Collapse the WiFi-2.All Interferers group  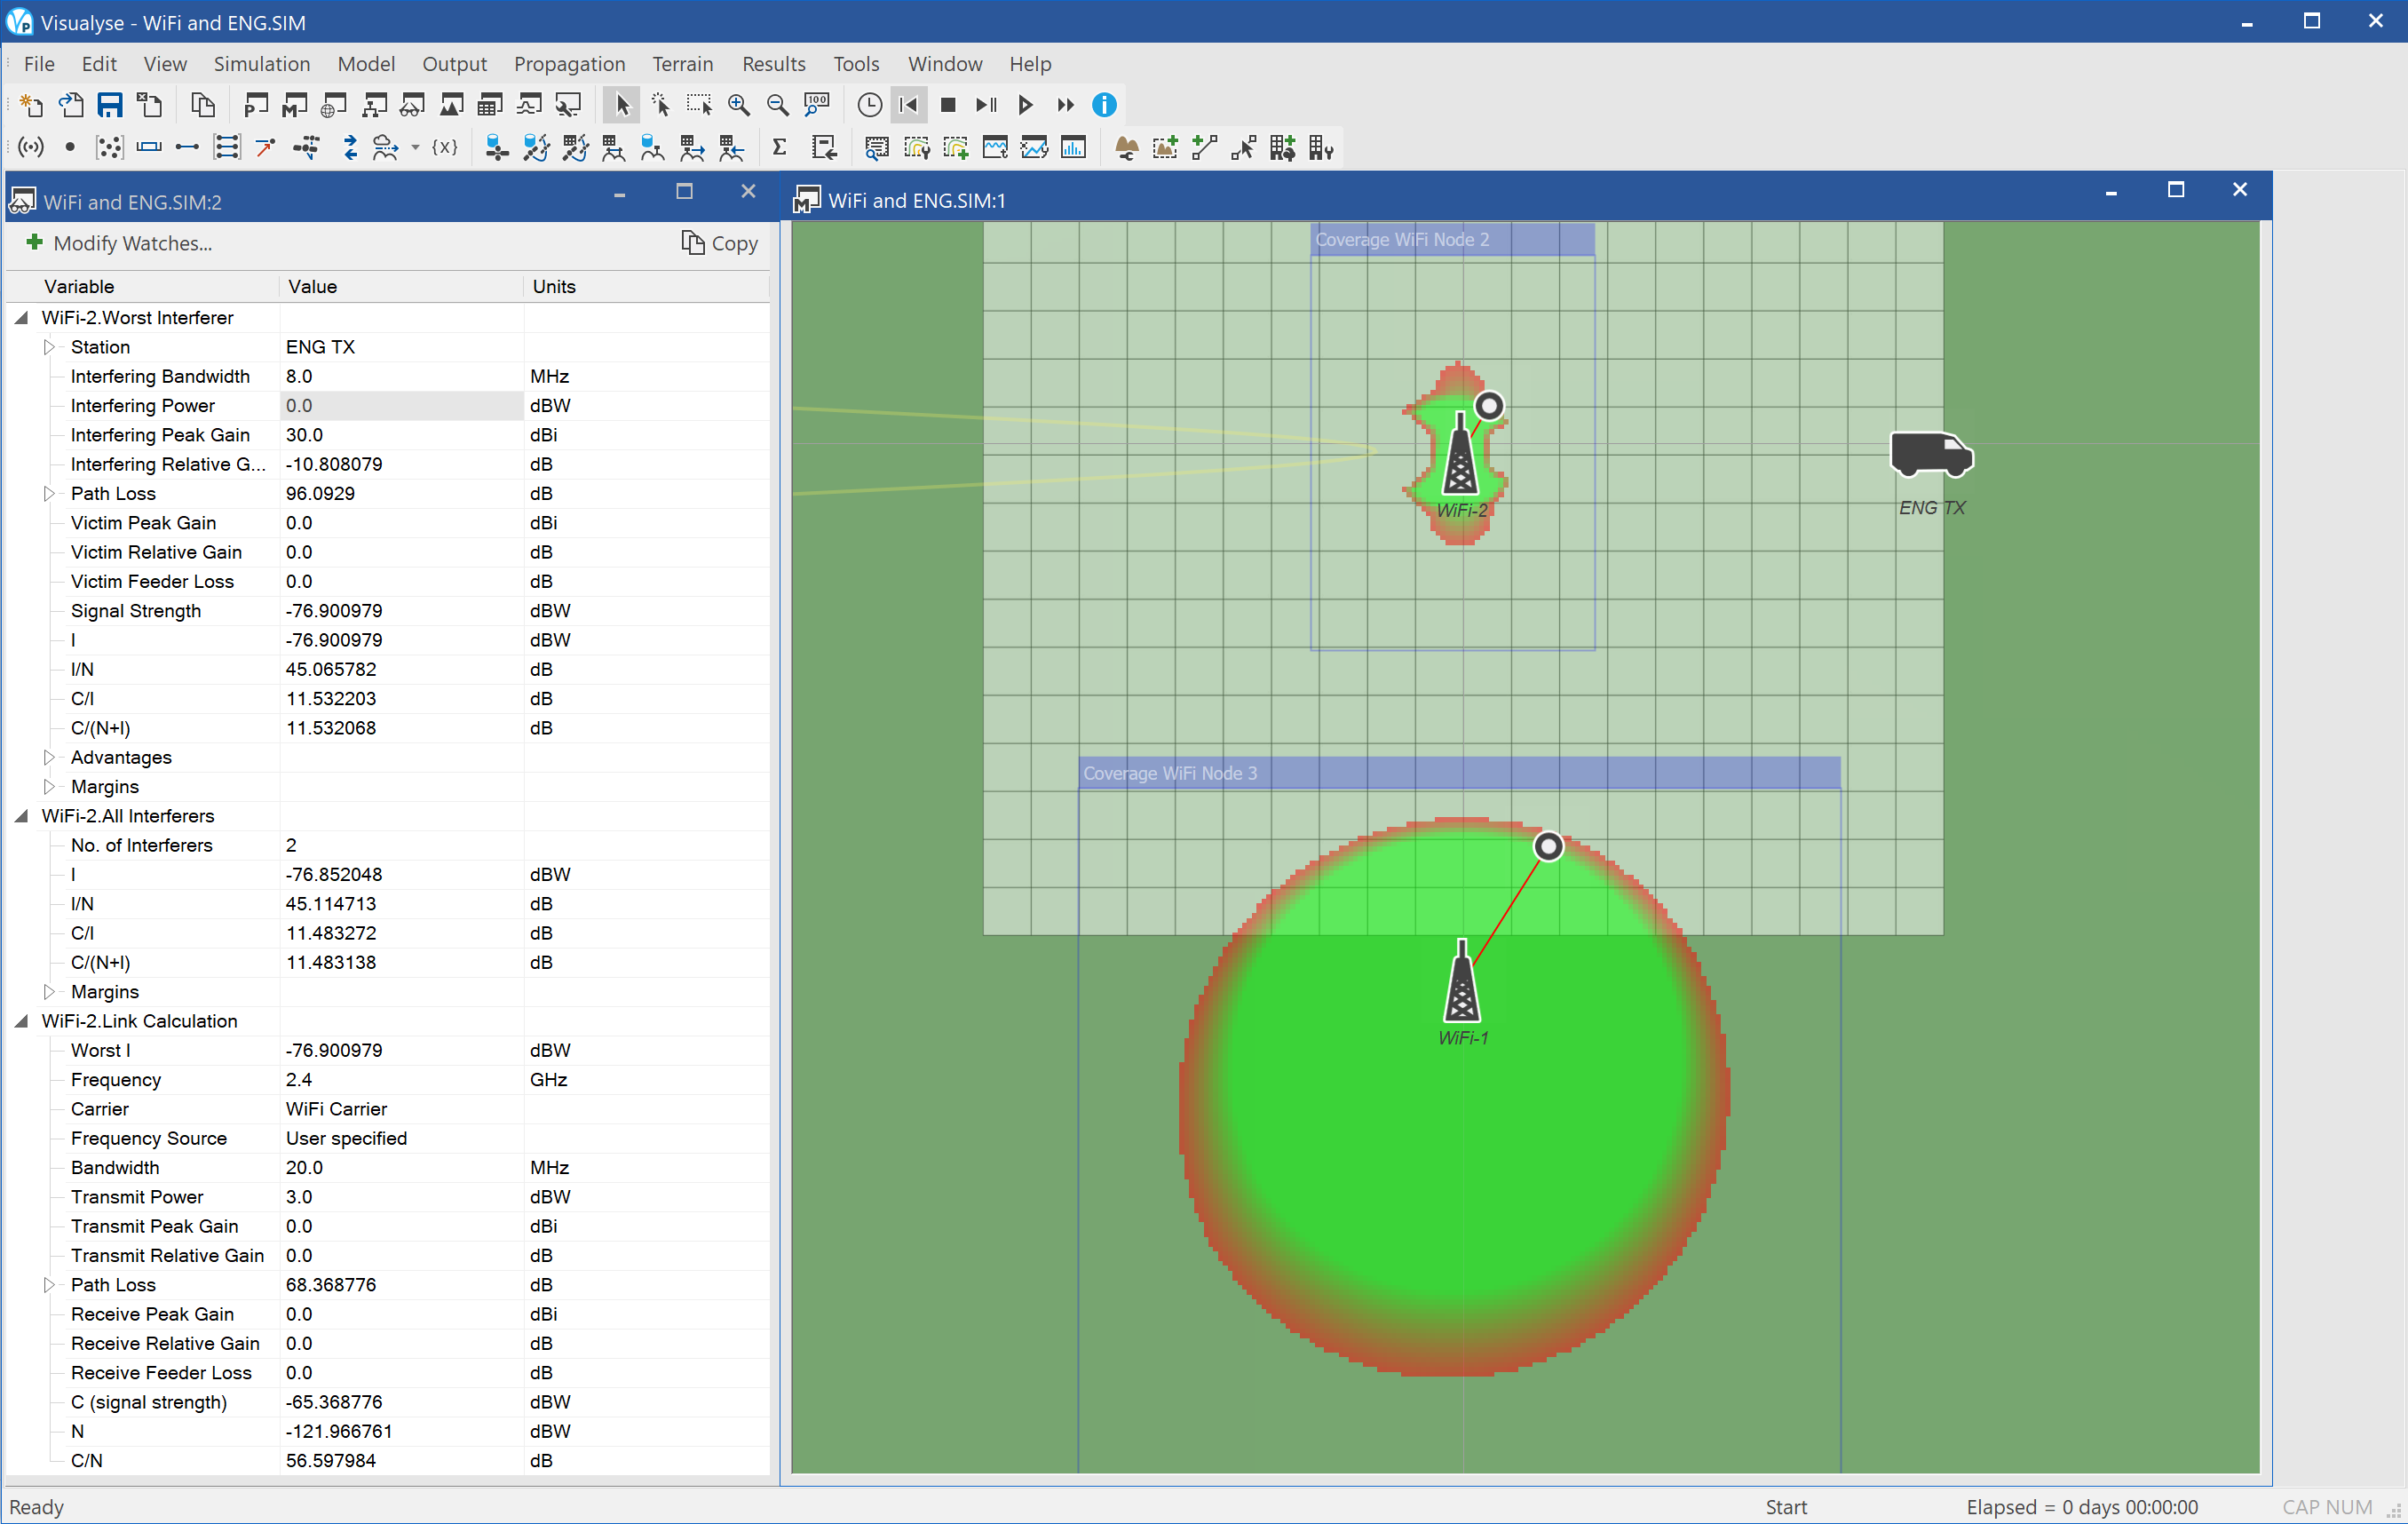point(21,816)
